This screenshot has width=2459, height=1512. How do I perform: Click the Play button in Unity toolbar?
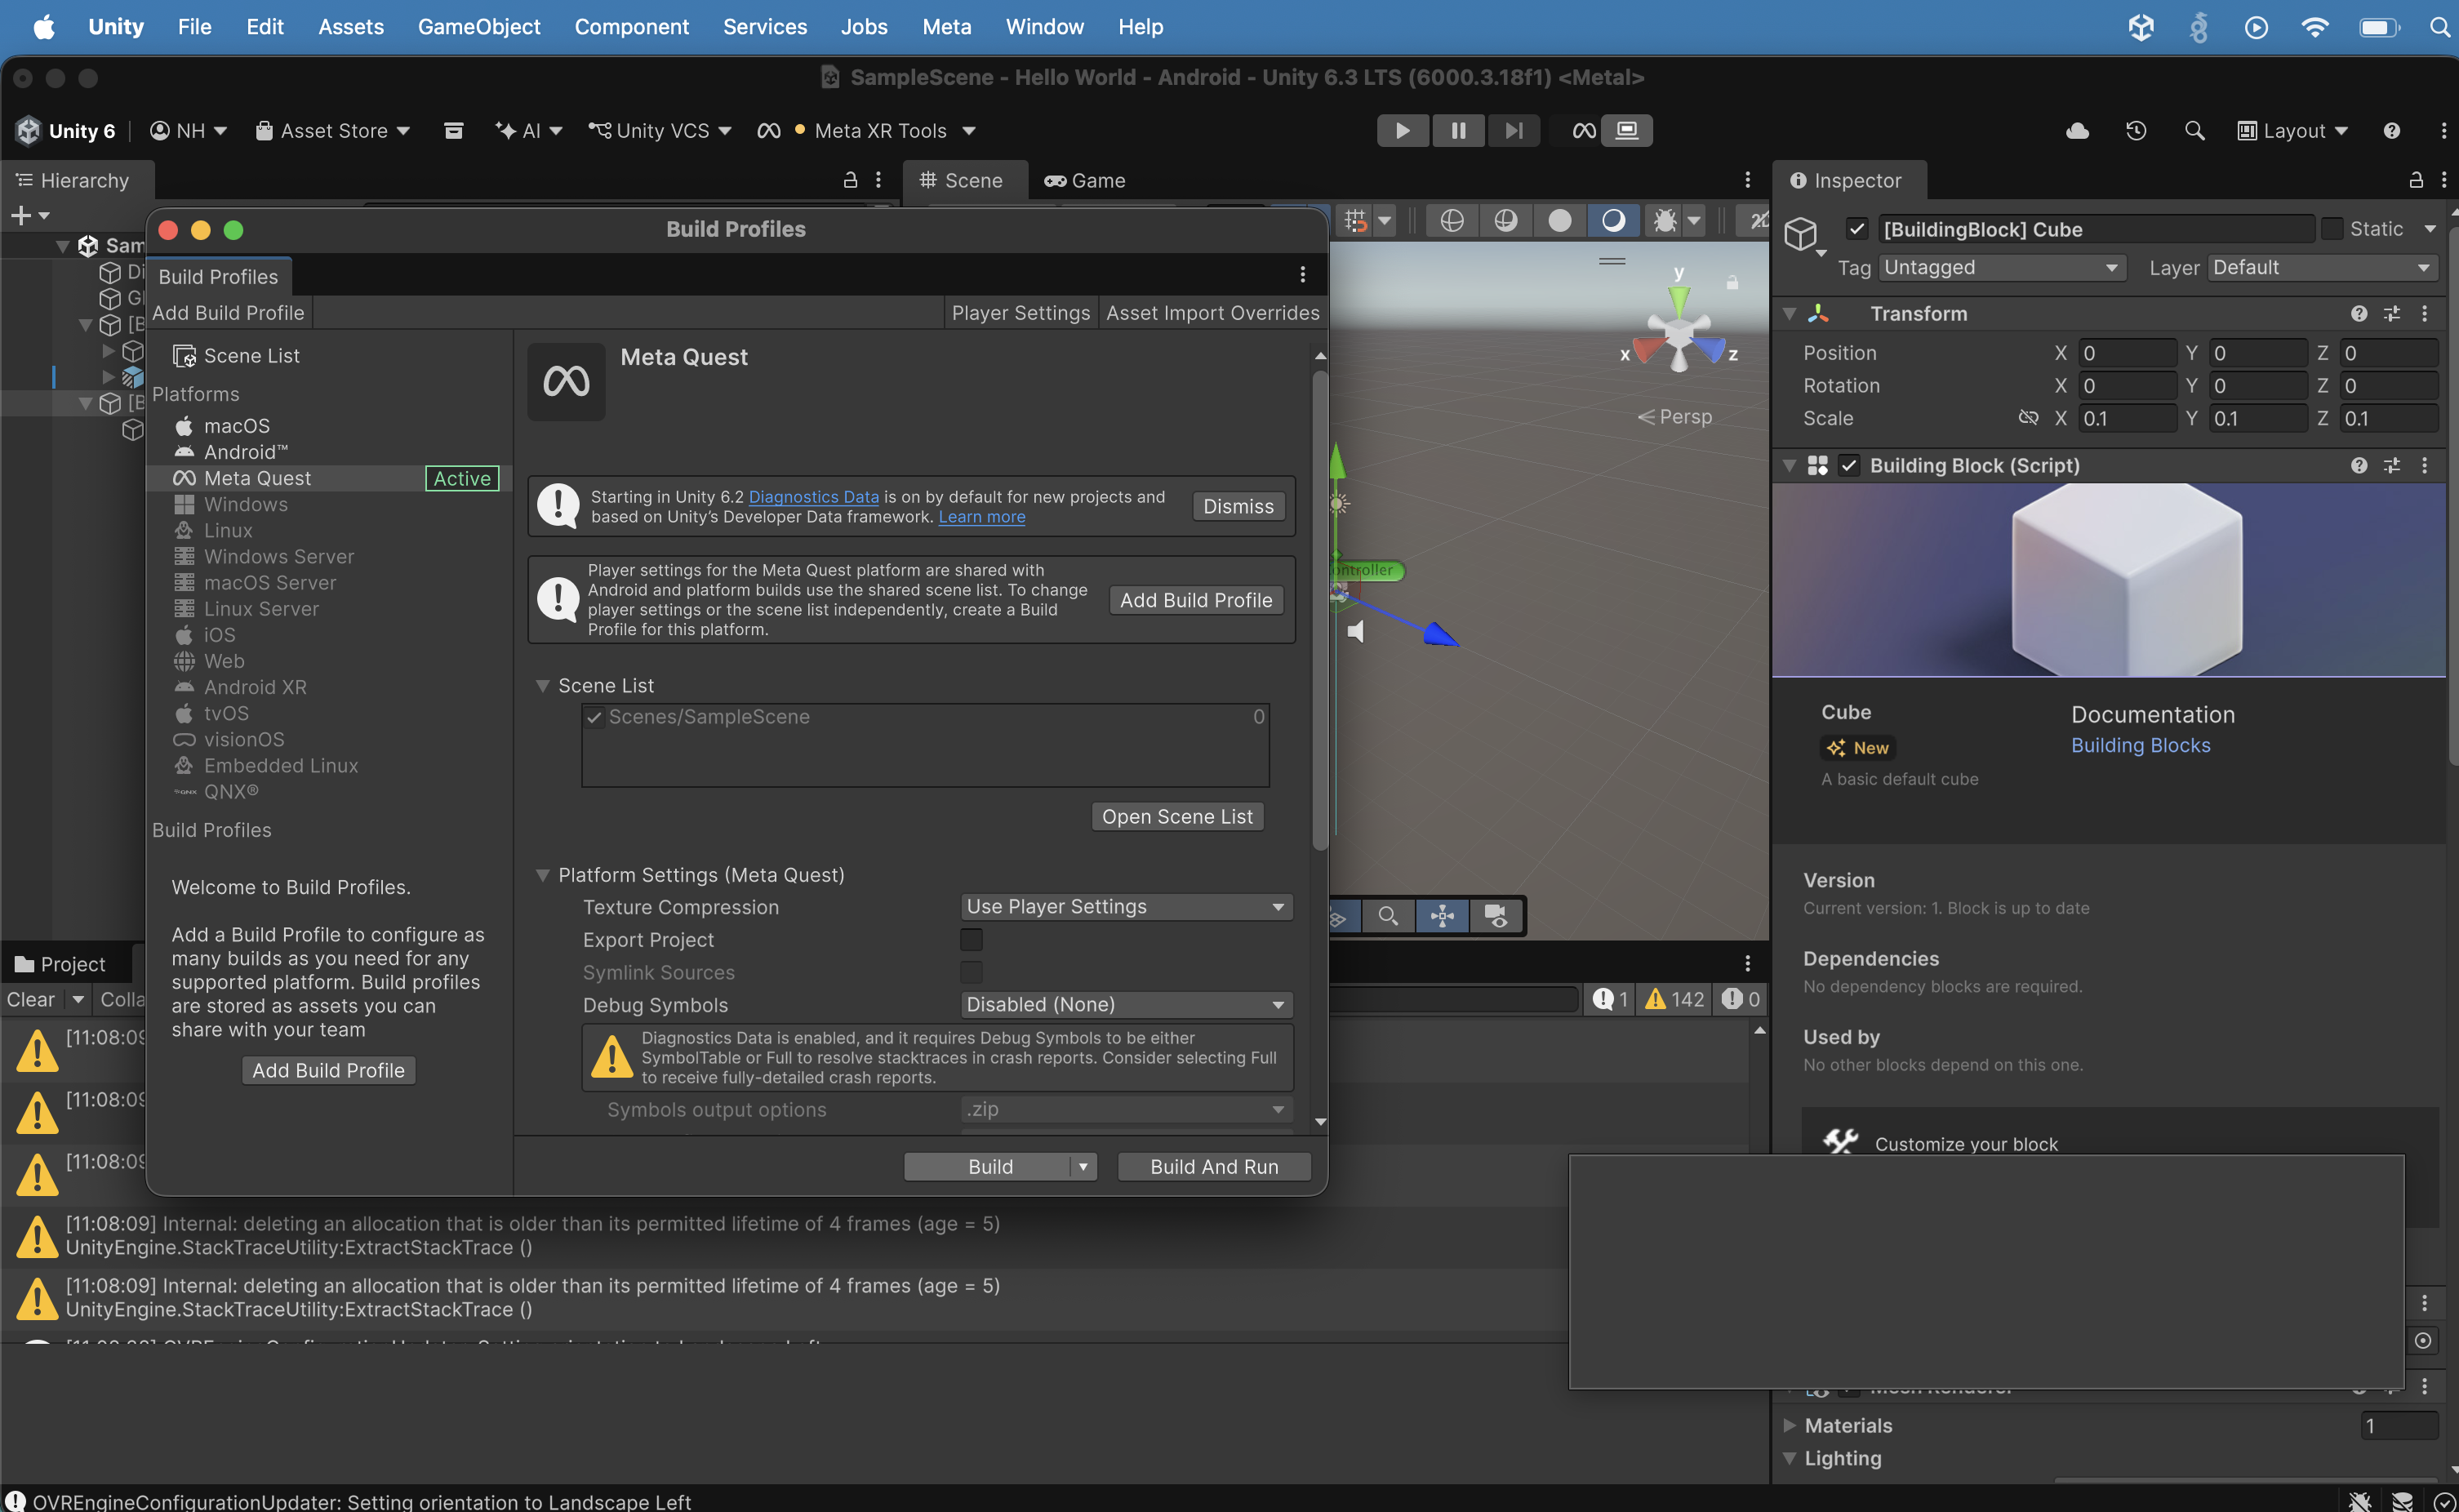coord(1402,131)
